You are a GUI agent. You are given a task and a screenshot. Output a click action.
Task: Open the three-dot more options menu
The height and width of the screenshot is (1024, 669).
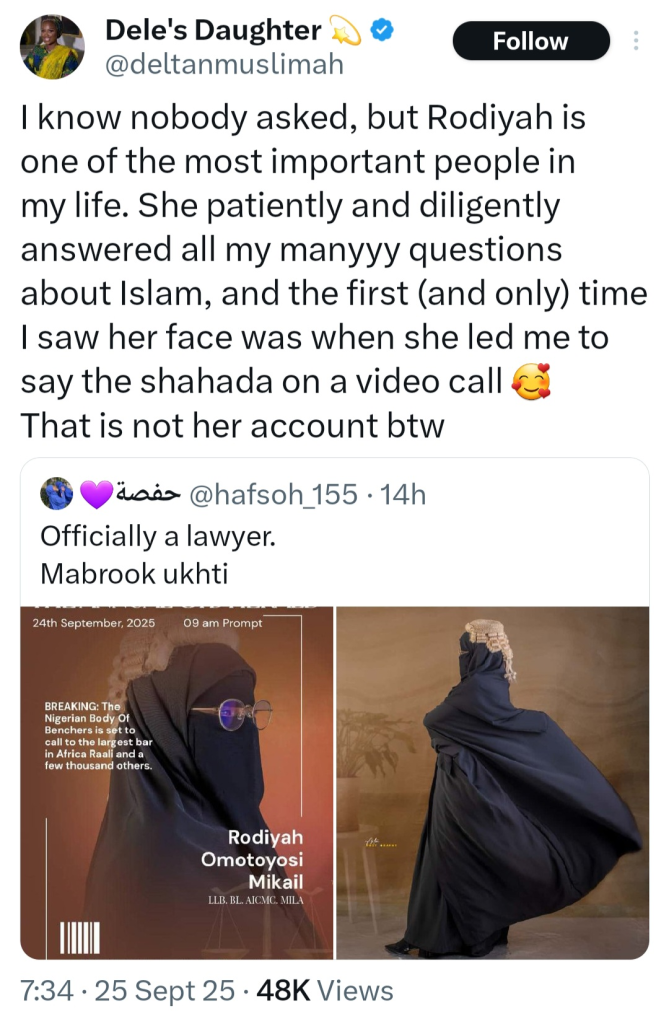636,40
